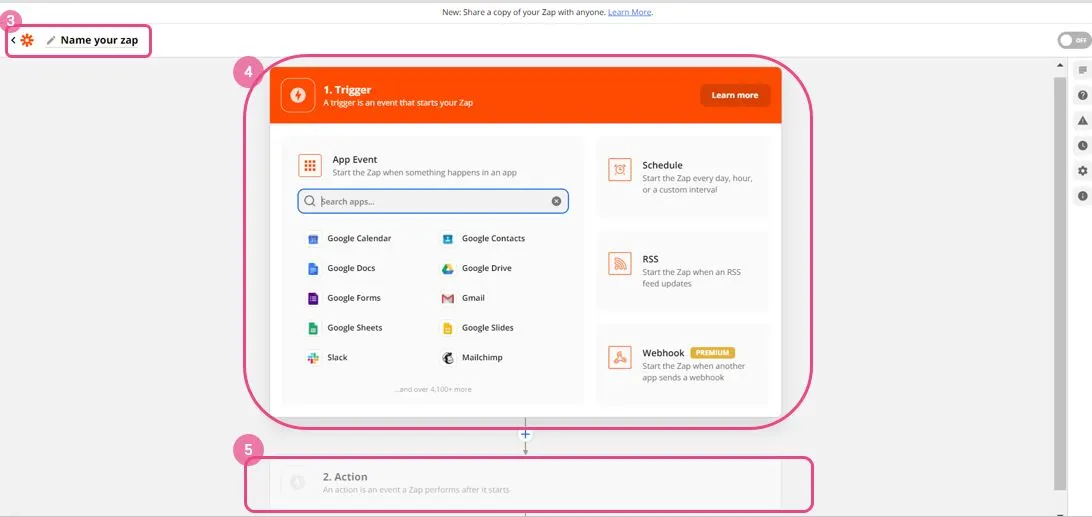Click the '1. Trigger' heading
The width and height of the screenshot is (1092, 517).
click(347, 90)
